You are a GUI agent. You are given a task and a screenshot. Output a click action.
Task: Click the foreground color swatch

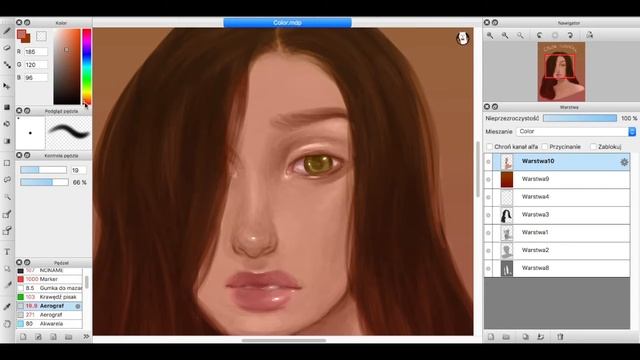click(21, 35)
